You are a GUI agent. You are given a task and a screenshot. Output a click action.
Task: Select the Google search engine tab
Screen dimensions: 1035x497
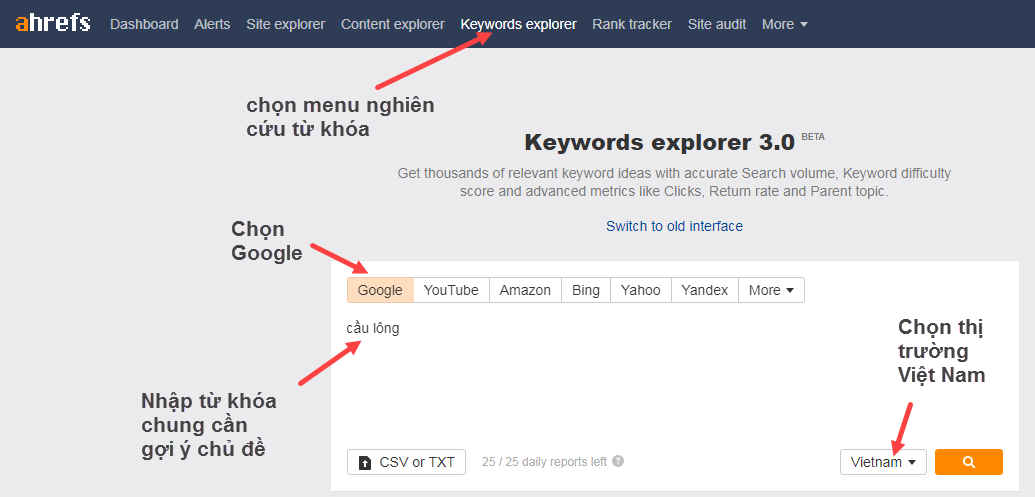380,290
